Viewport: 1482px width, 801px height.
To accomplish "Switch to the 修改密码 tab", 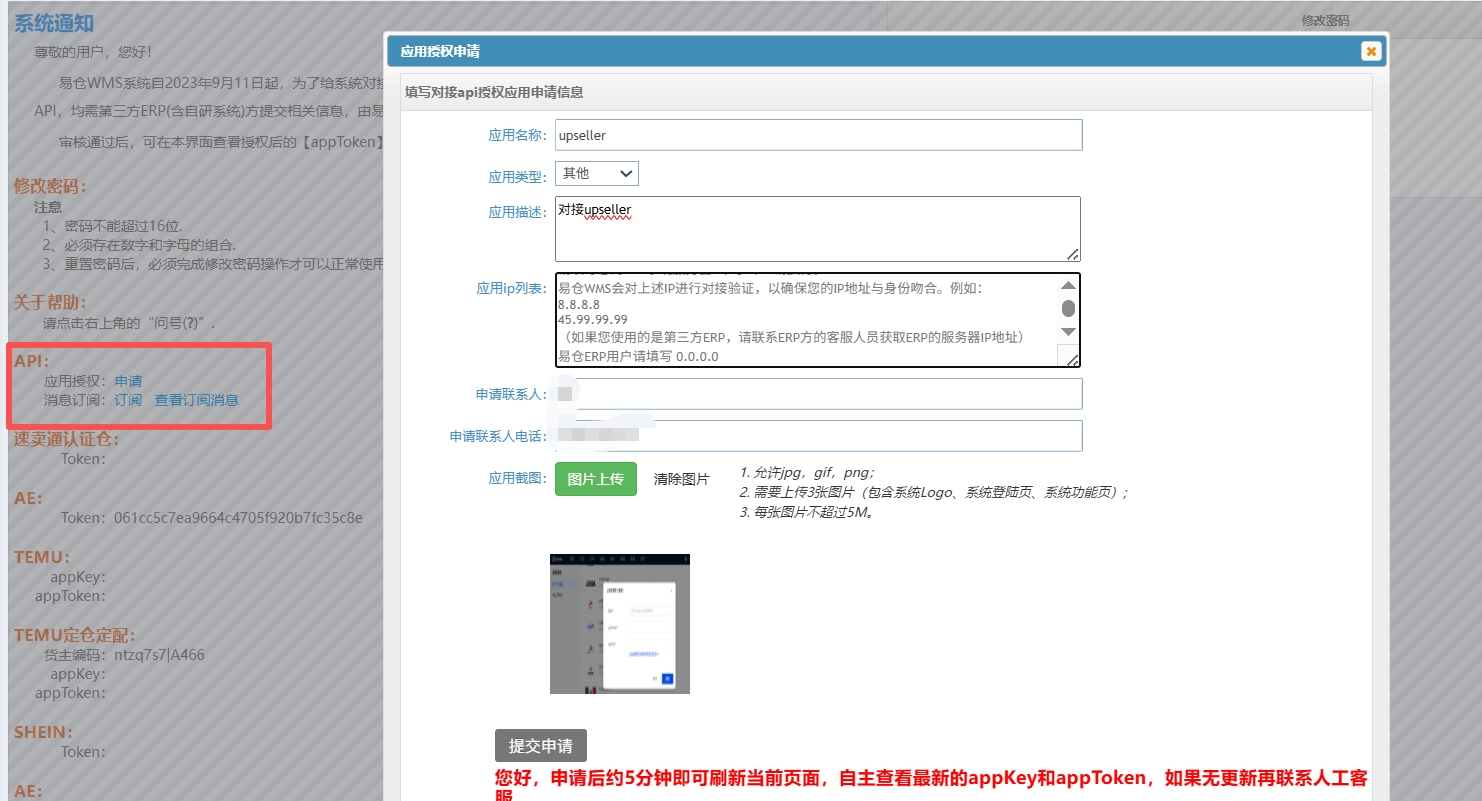I will tap(1325, 20).
